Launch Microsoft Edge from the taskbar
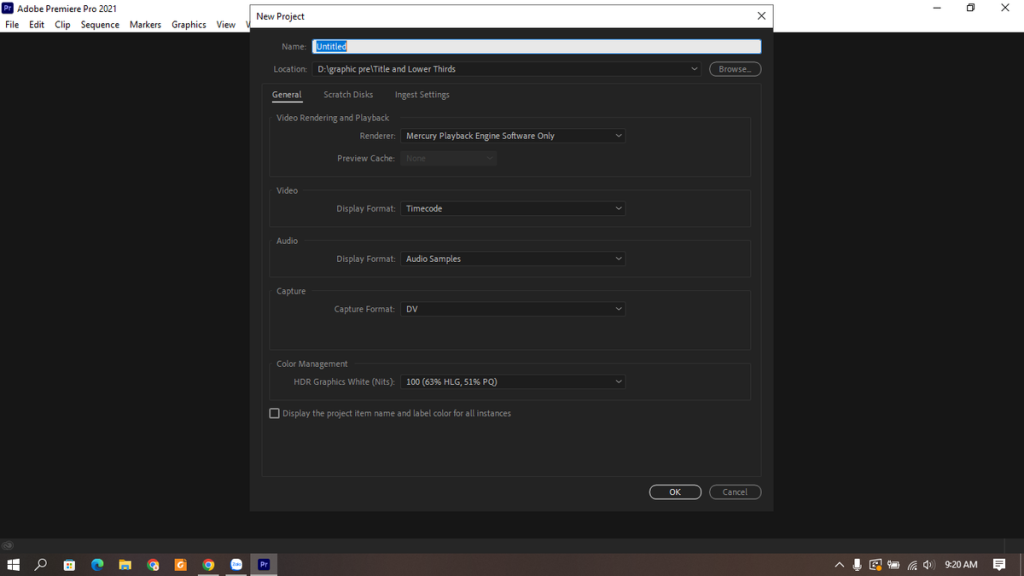Image resolution: width=1024 pixels, height=576 pixels. (x=97, y=565)
